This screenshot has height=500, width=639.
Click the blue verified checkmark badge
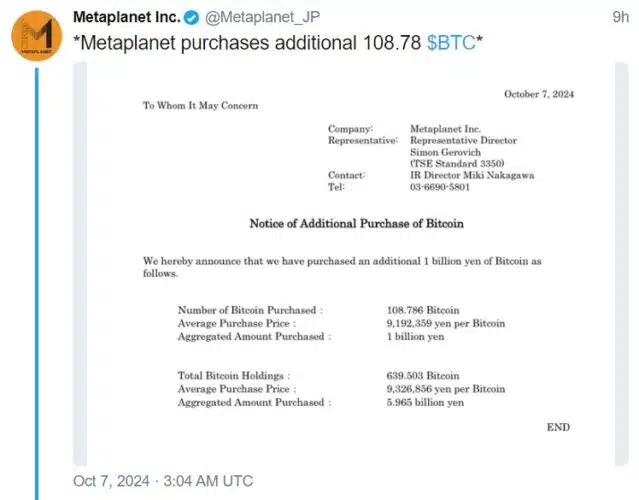coord(192,18)
